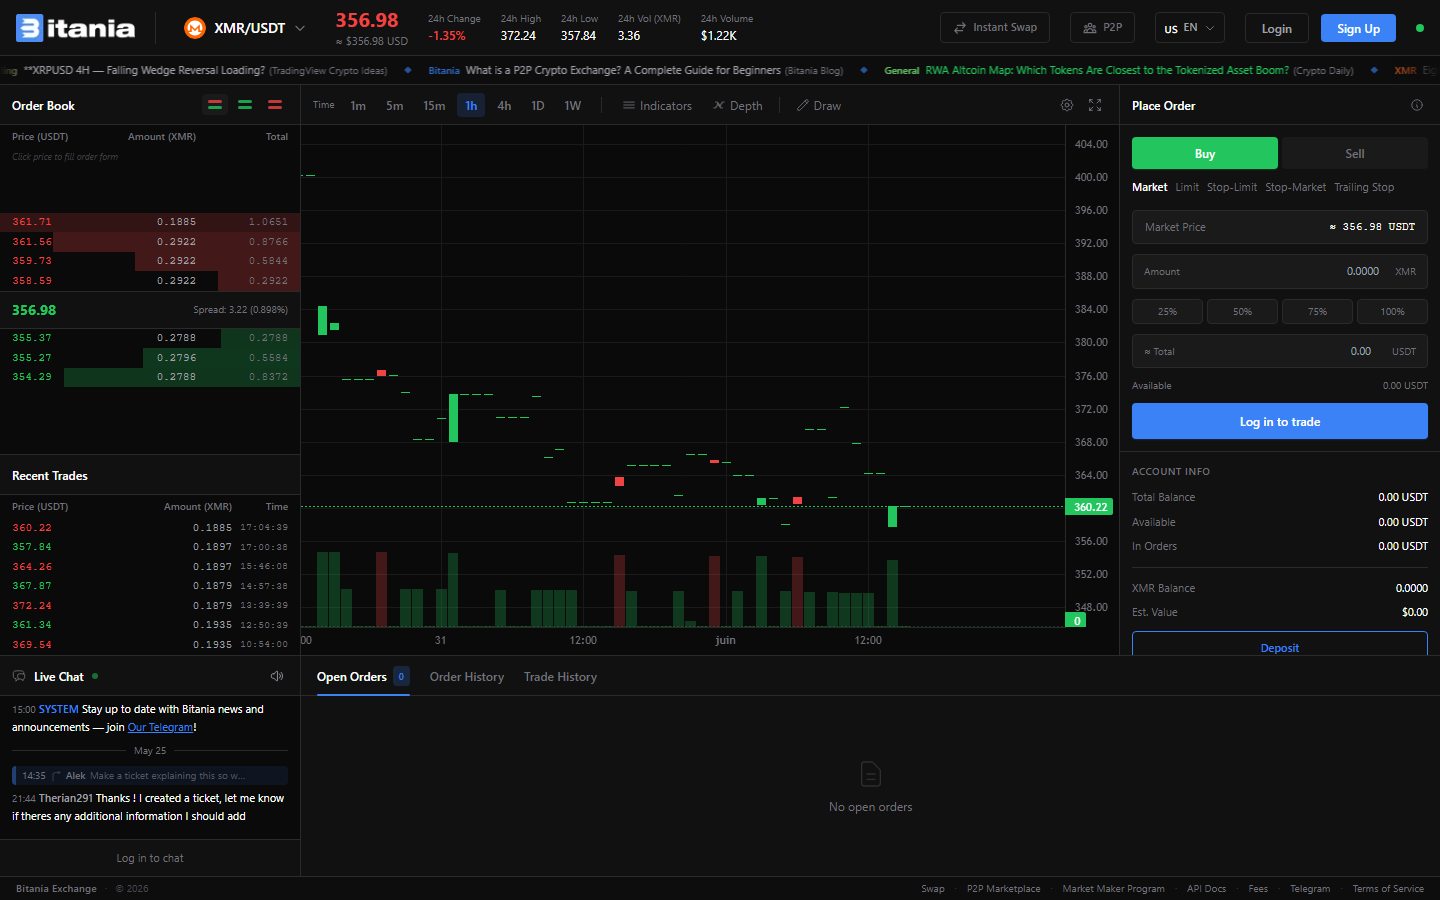
Task: Mute Live Chat sound icon
Action: click(x=277, y=676)
